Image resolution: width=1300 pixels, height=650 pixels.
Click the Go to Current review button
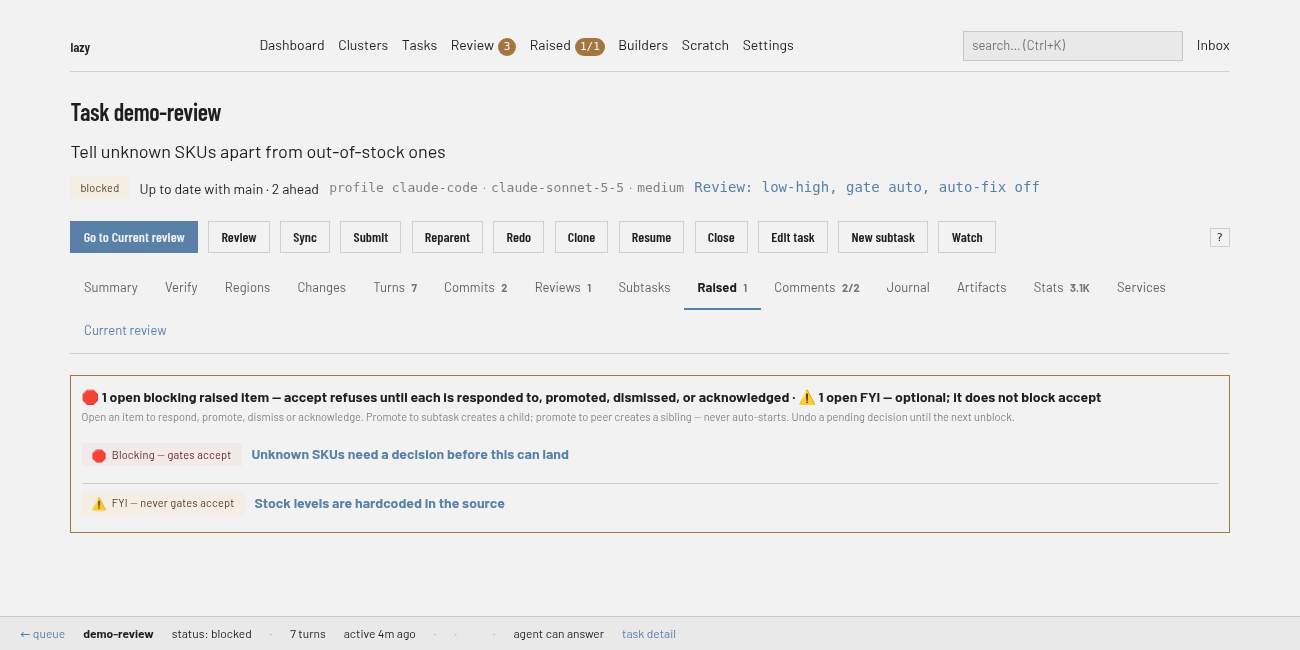(134, 237)
